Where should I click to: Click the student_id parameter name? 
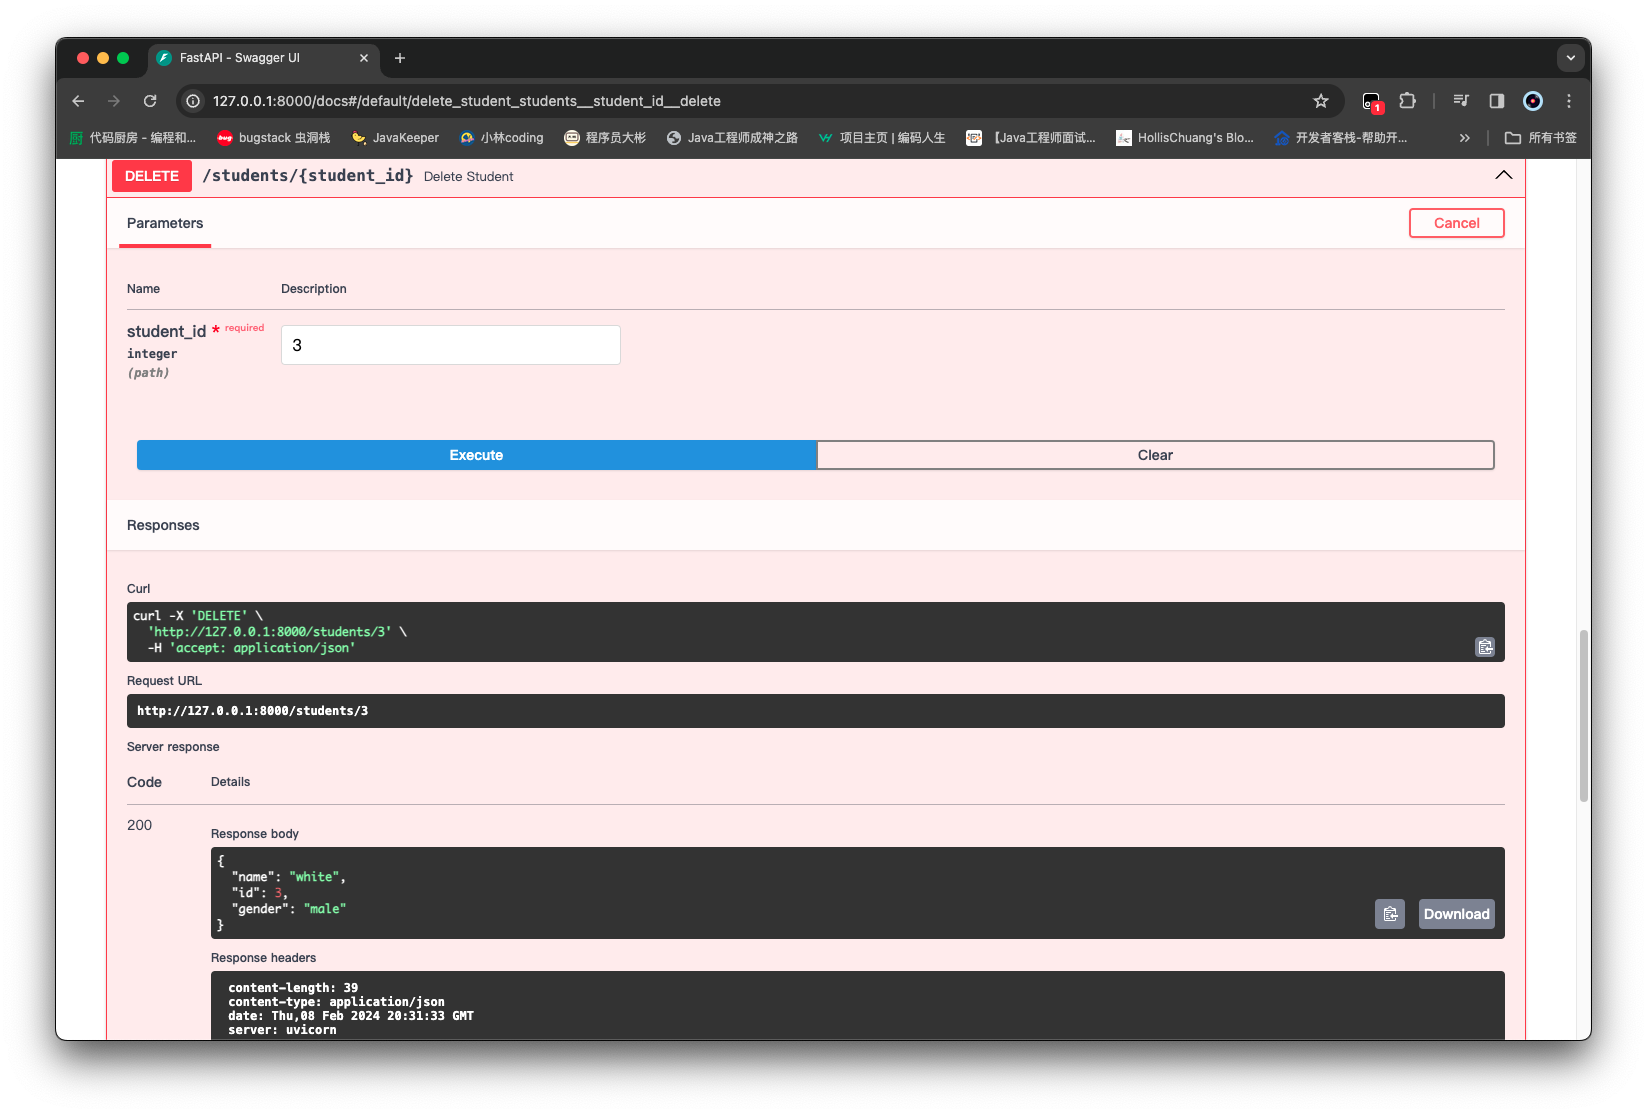[x=166, y=331]
